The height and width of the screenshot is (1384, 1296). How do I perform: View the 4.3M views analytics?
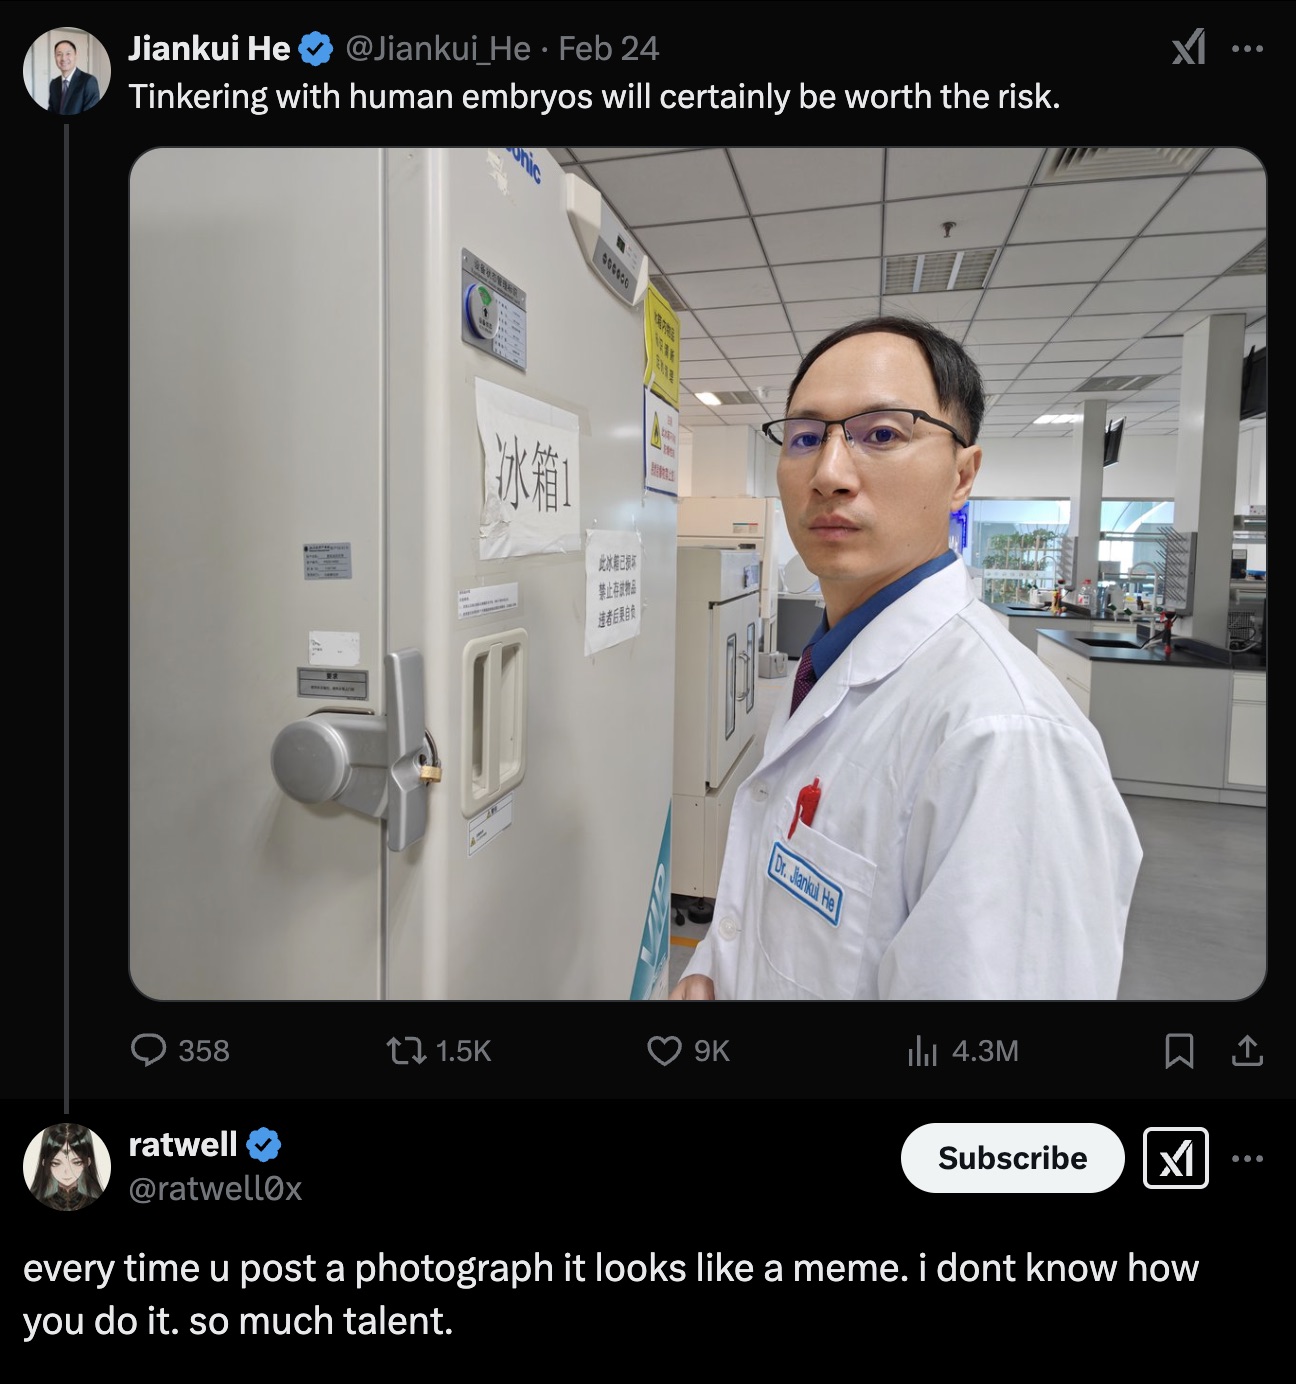(x=962, y=1050)
